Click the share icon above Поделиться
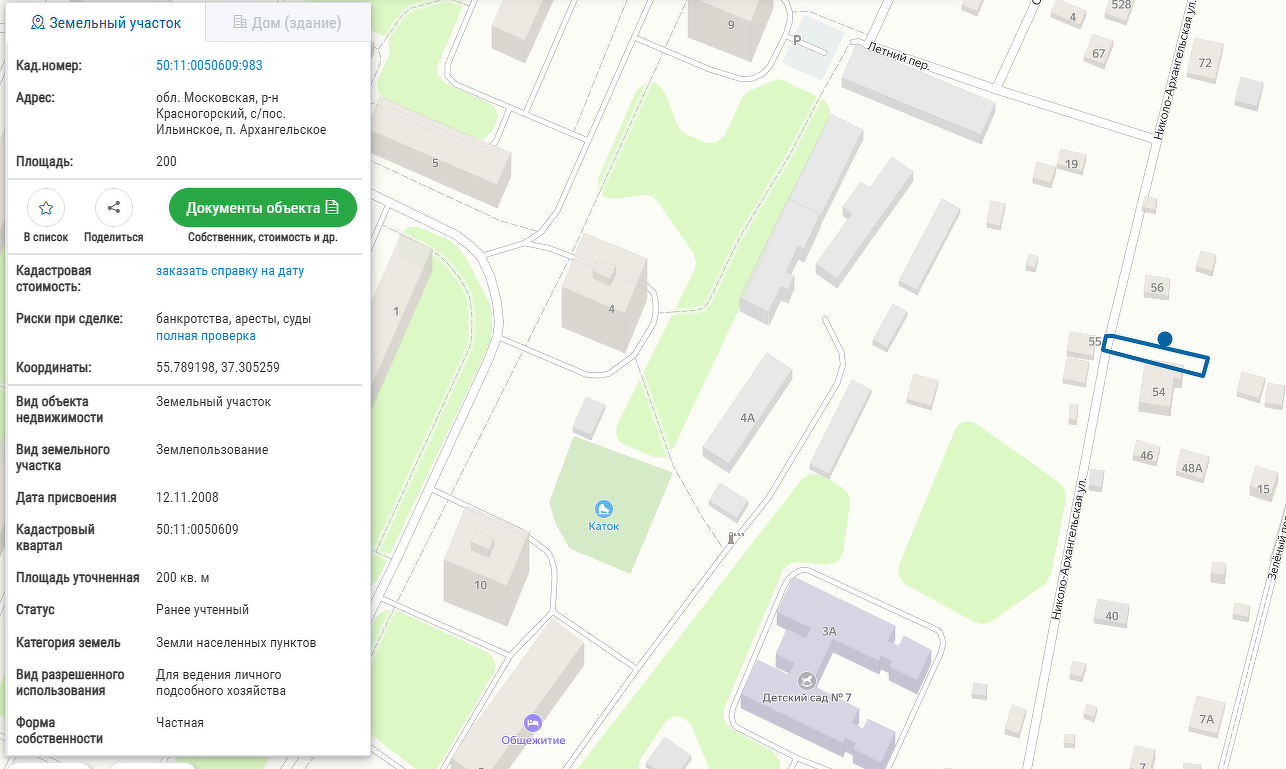Viewport: 1286px width, 769px height. click(114, 208)
